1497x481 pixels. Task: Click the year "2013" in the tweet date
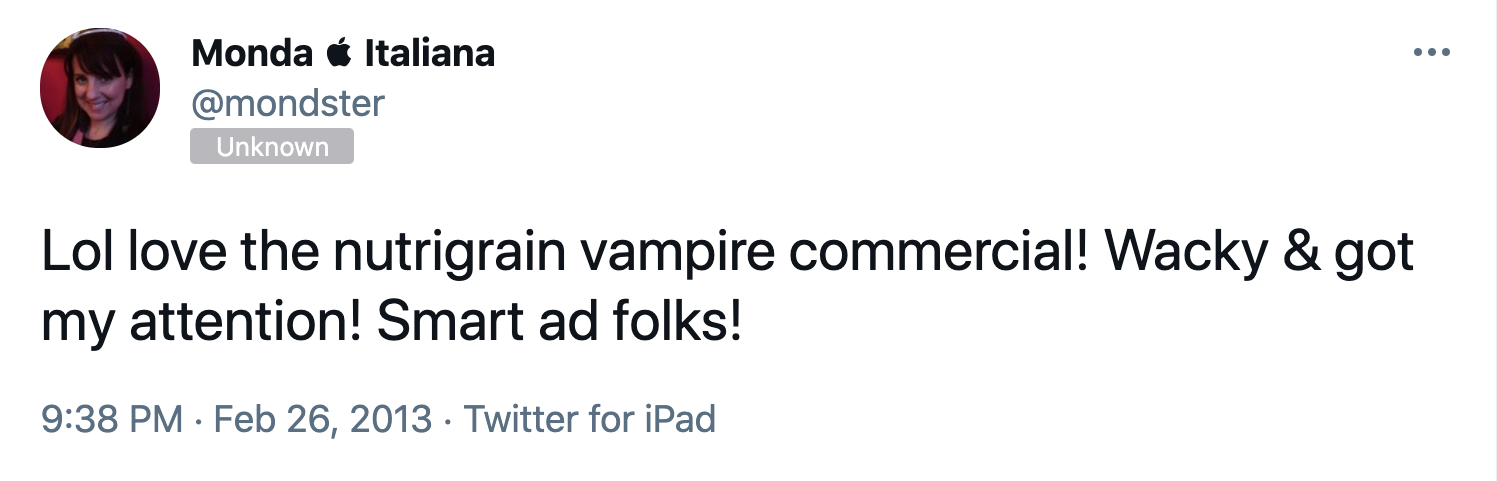[x=391, y=418]
